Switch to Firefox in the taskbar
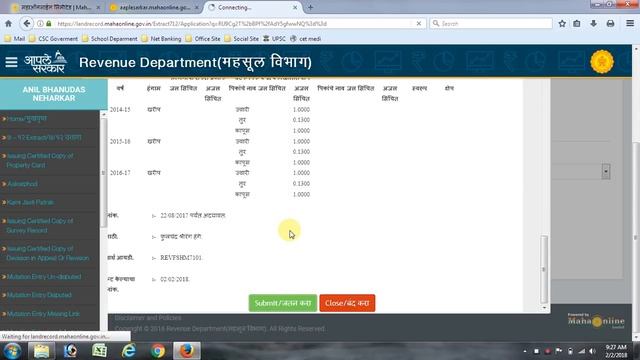The height and width of the screenshot is (360, 640). click(187, 351)
